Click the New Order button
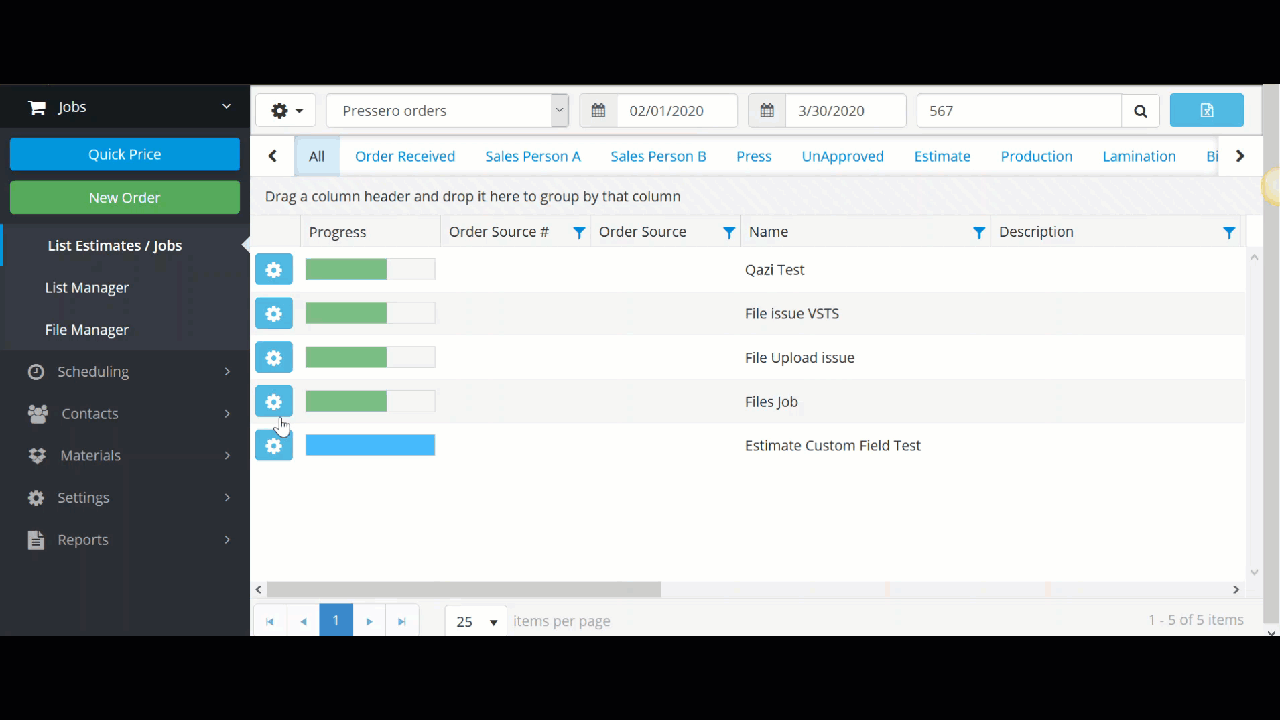Screen dimensions: 1280x720 [125, 197]
